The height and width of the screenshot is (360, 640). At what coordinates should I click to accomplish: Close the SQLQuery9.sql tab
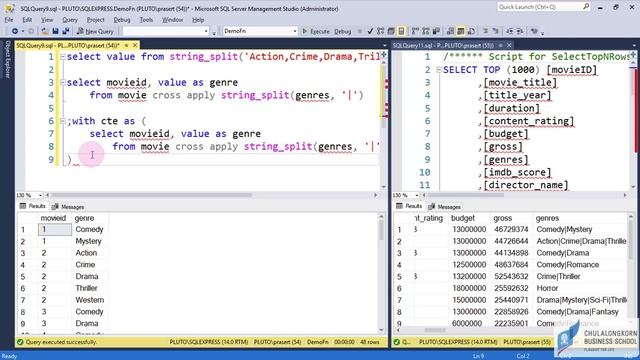pyautogui.click(x=135, y=45)
